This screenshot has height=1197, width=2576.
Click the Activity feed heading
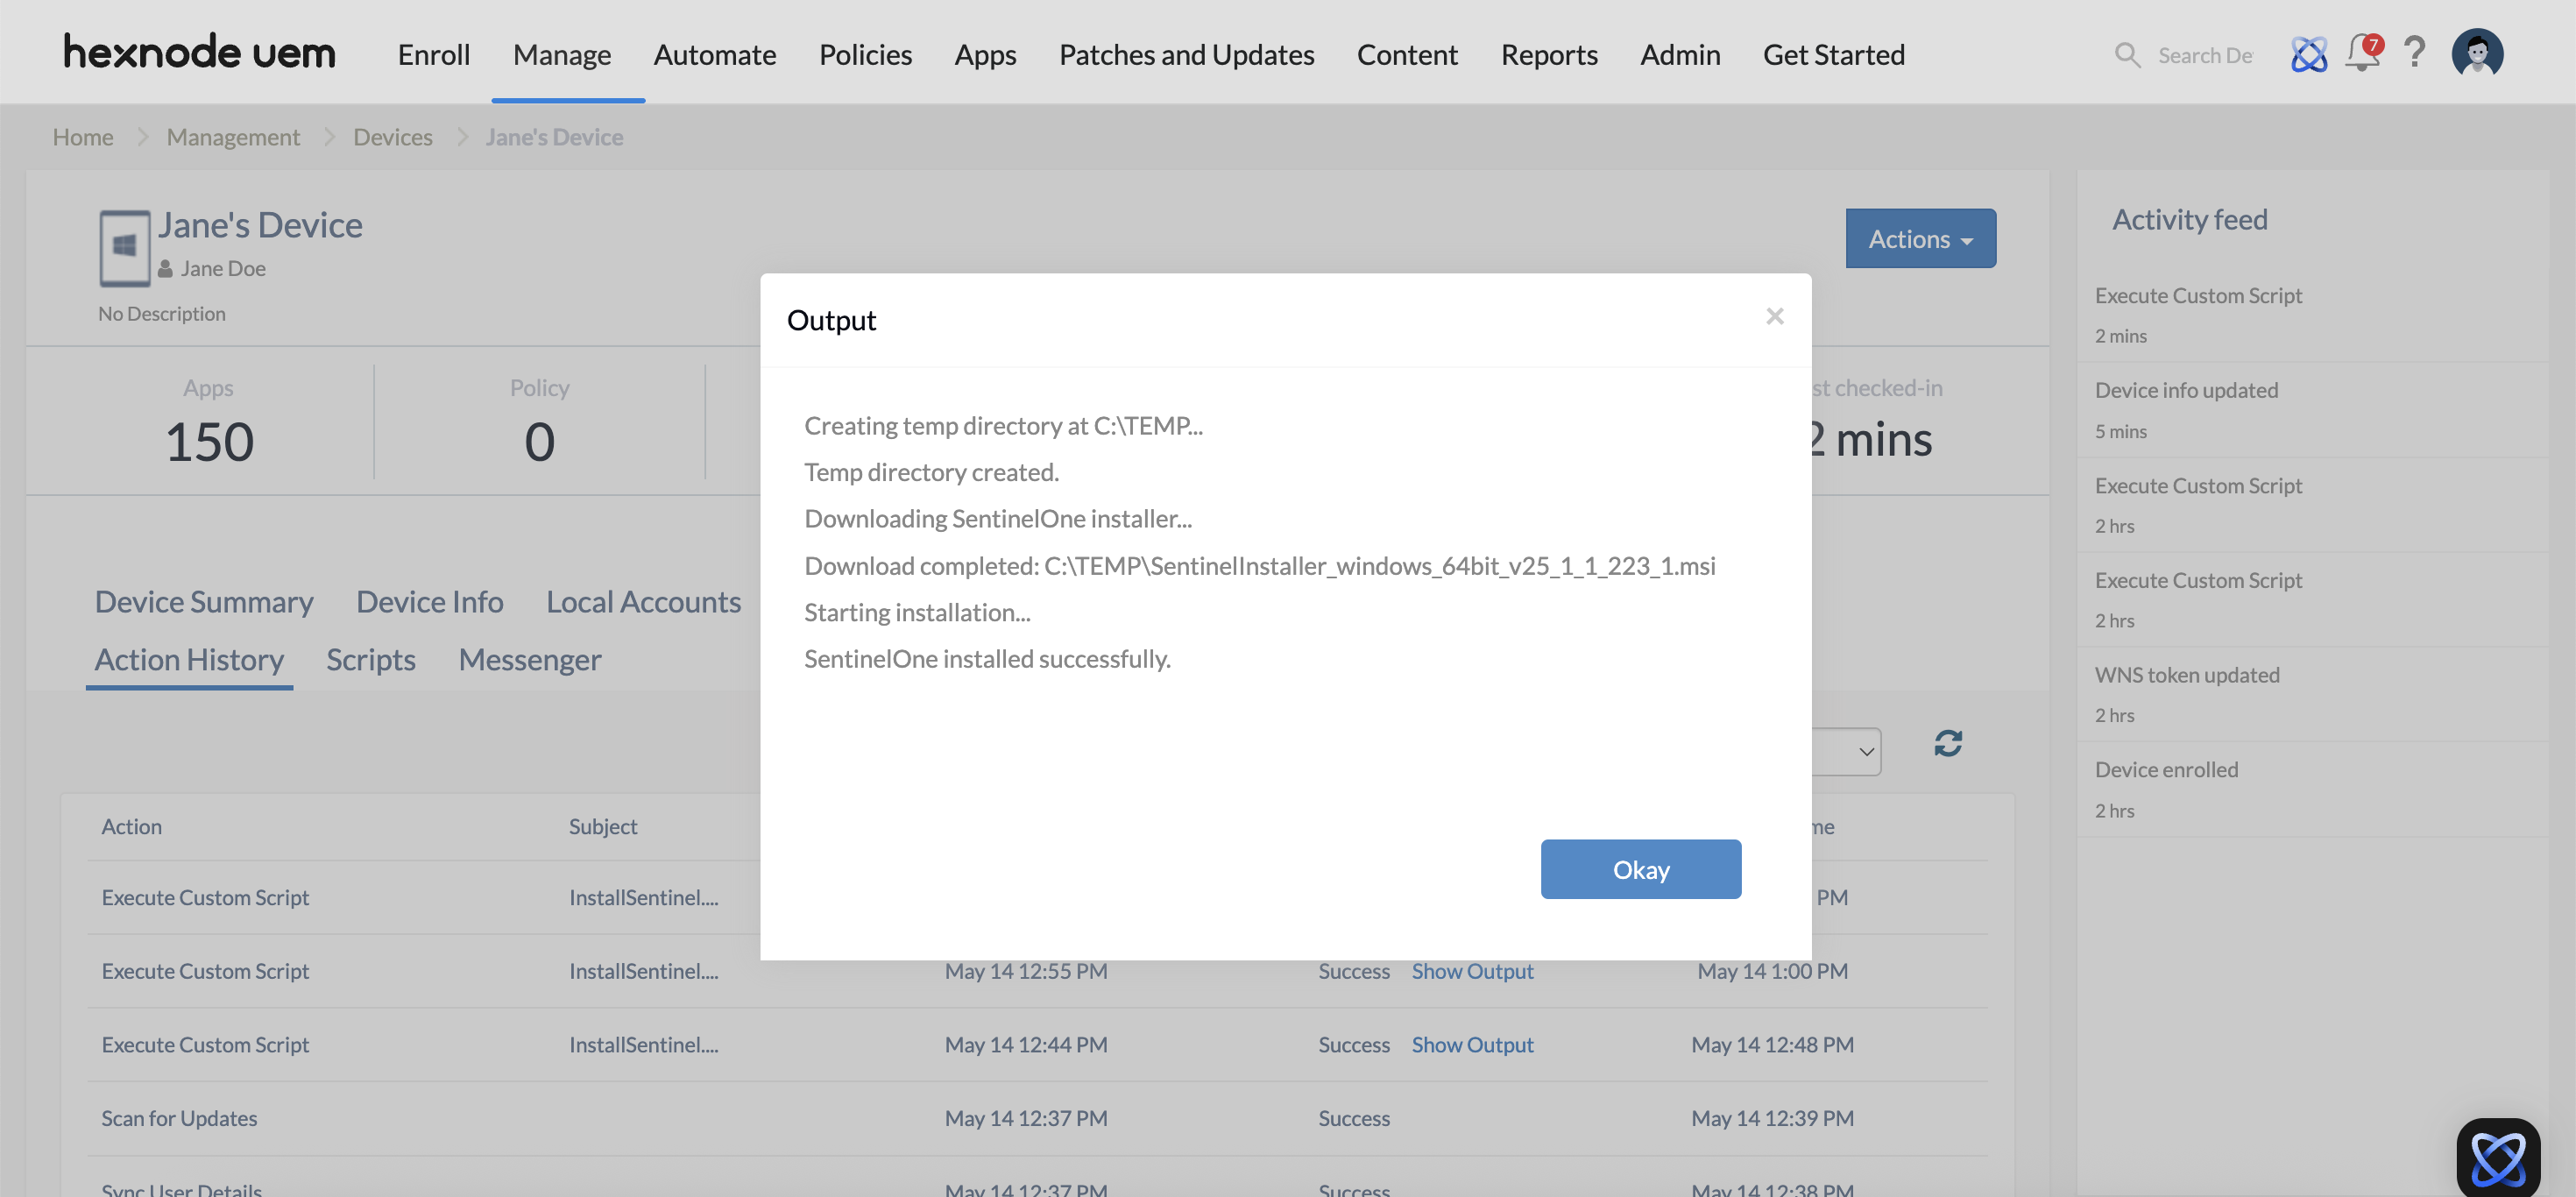pyautogui.click(x=2189, y=219)
